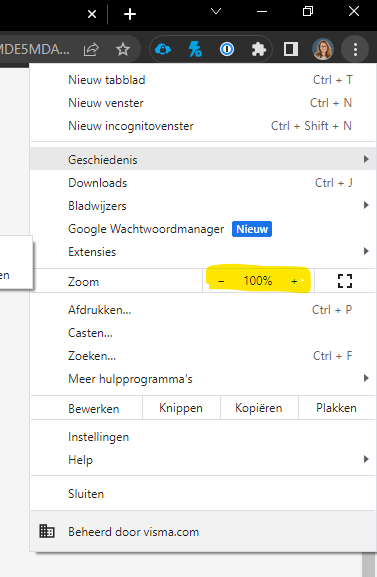Open the Extensions puzzle piece menu
This screenshot has height=577, width=377.
tap(258, 49)
